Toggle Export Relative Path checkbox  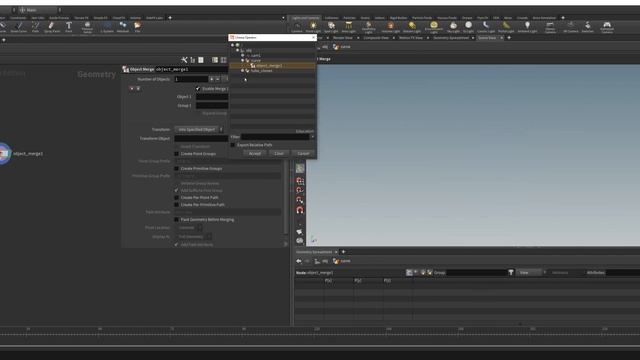point(233,145)
